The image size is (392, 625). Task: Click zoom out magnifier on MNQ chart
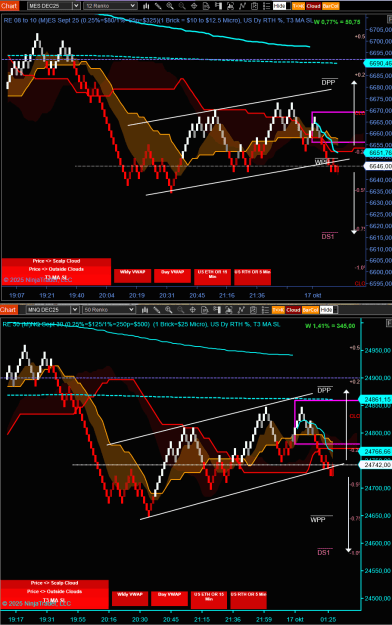[x=181, y=310]
